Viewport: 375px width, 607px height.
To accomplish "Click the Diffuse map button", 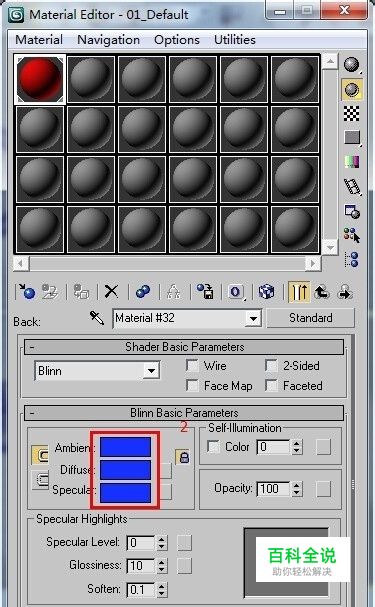I will (x=166, y=470).
